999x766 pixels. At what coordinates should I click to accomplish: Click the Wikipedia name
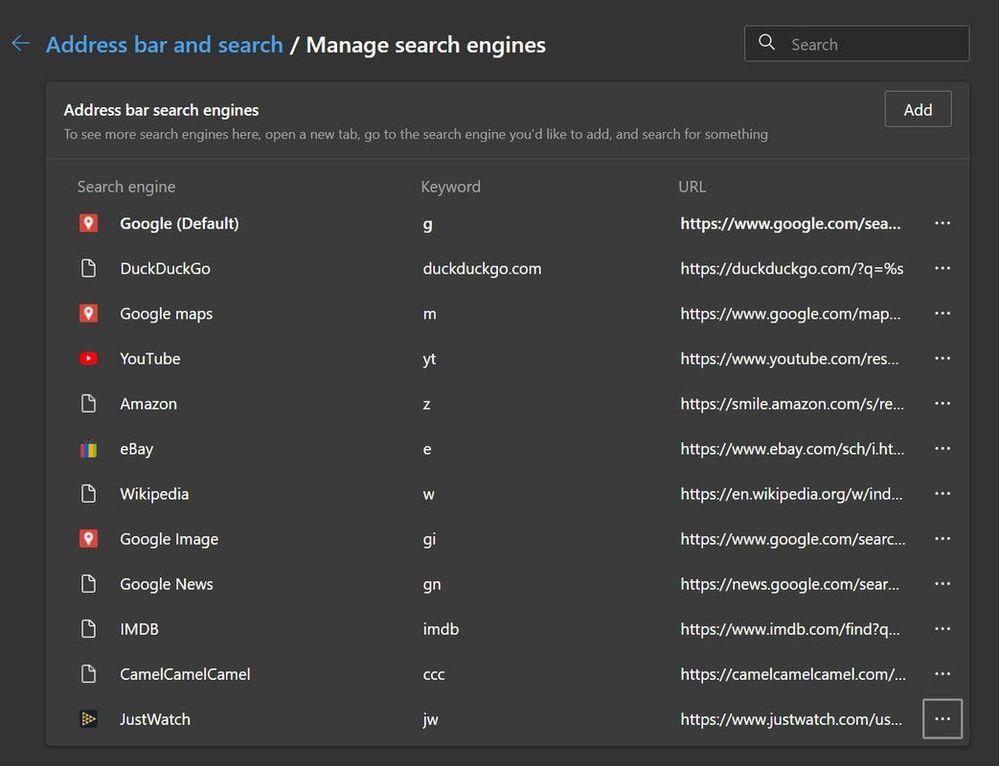click(154, 495)
